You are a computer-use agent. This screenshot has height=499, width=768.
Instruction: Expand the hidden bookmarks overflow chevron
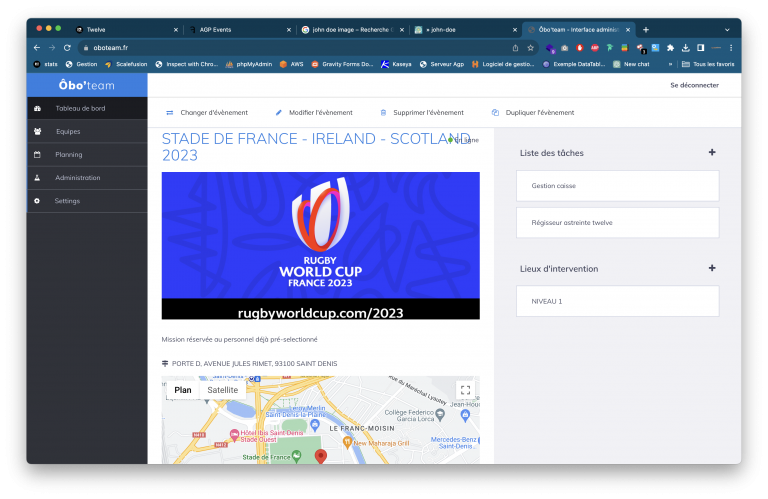coord(670,64)
